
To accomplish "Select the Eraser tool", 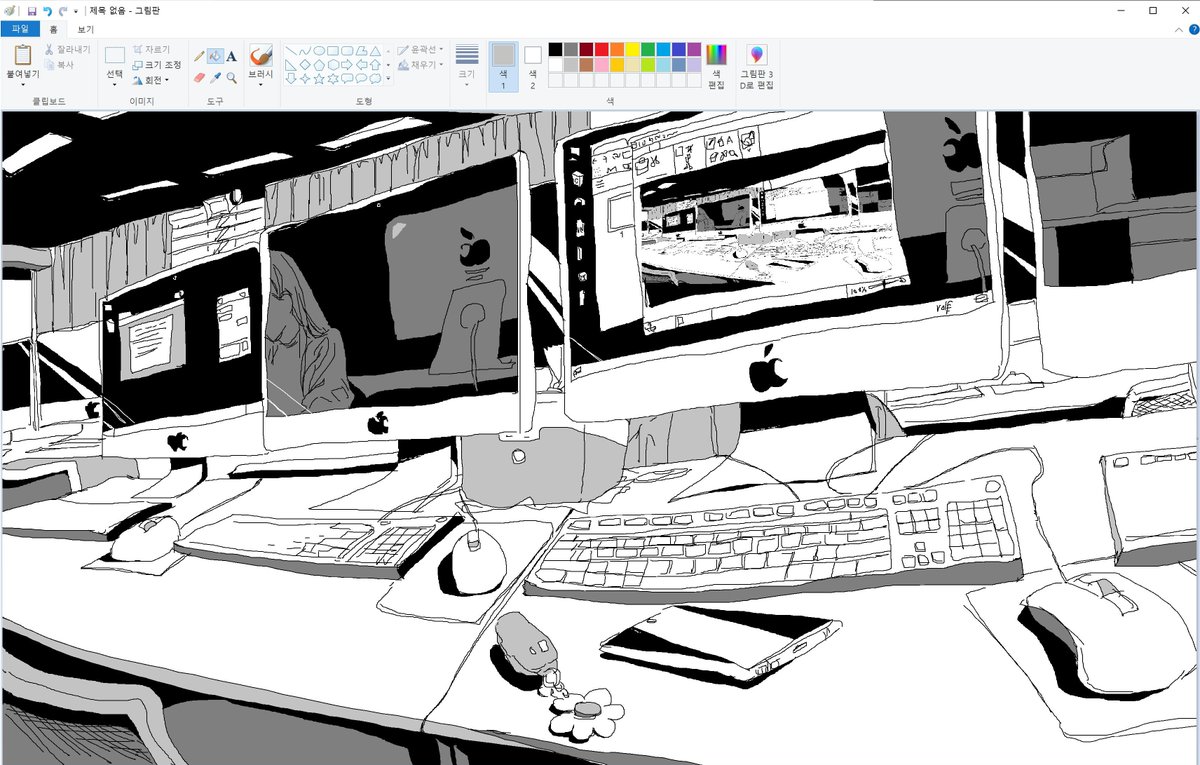I will [x=199, y=77].
